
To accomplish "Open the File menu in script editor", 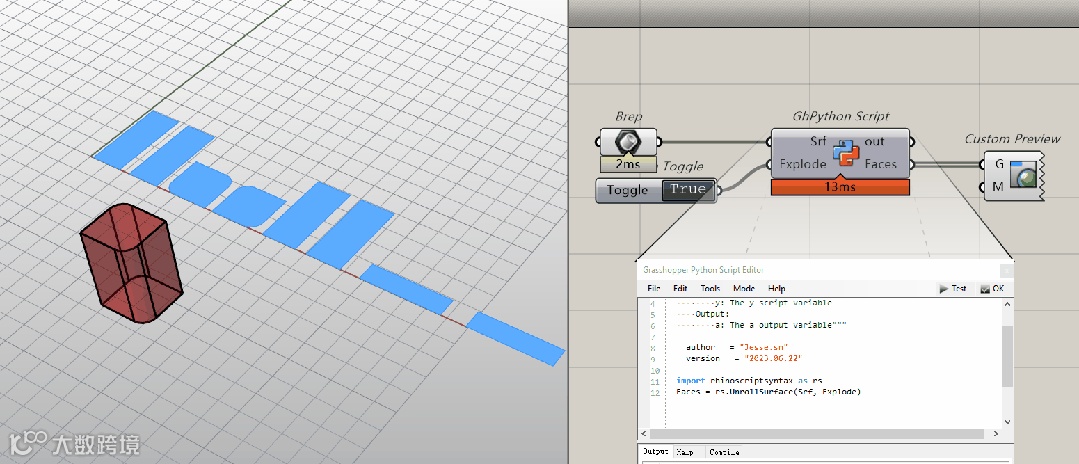I will [x=653, y=288].
